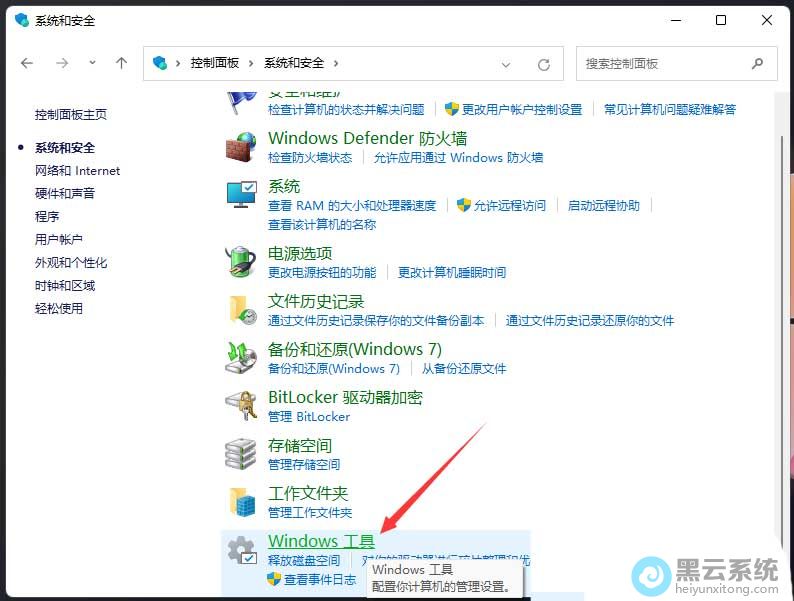794x601 pixels.
Task: Open the Windows 工具 heading link
Action: 322,541
